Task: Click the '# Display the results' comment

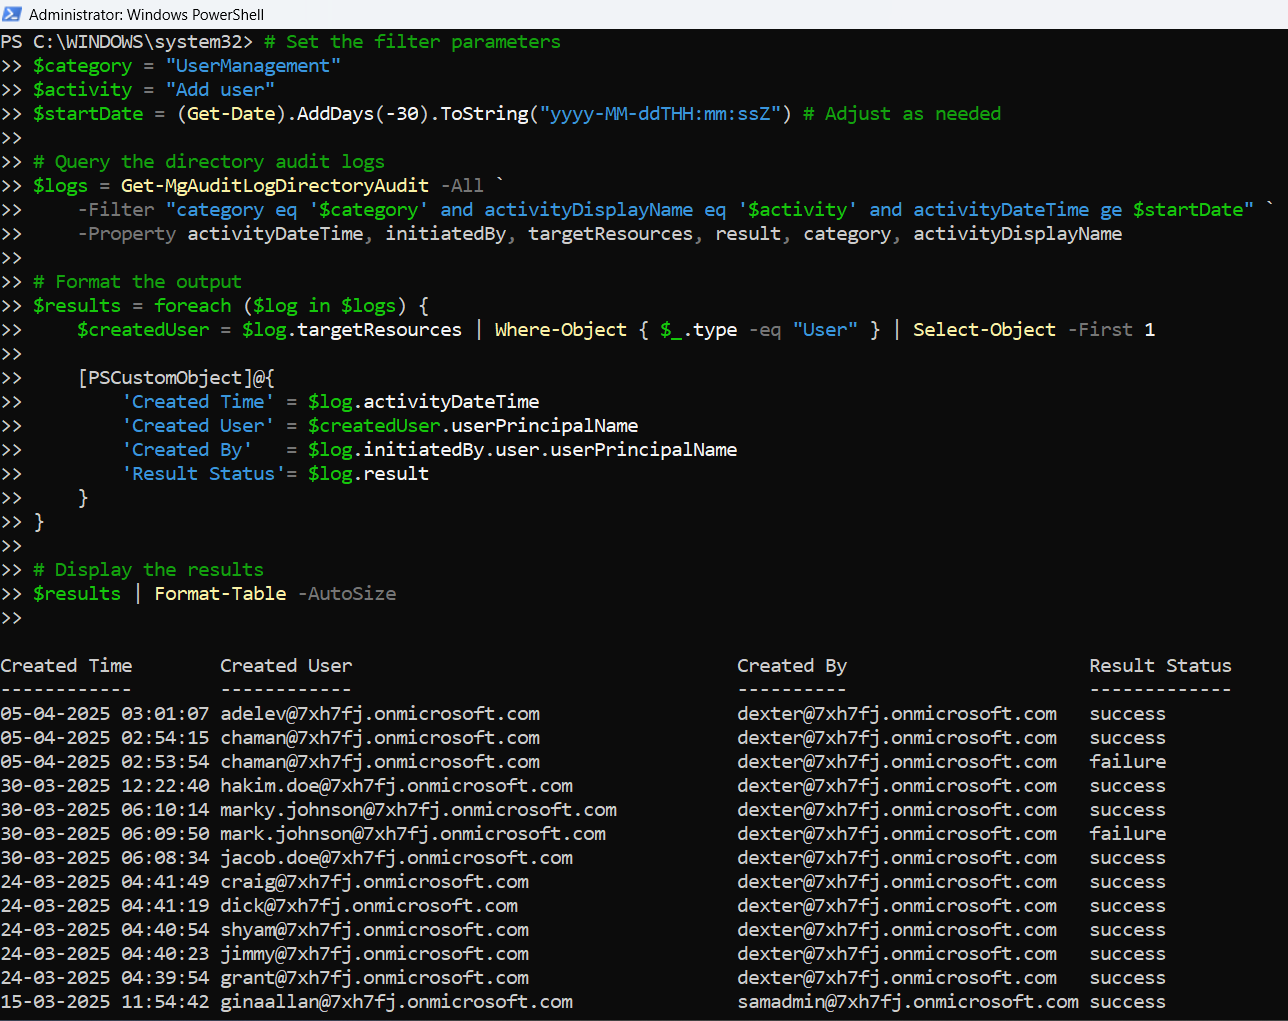Action: click(148, 570)
